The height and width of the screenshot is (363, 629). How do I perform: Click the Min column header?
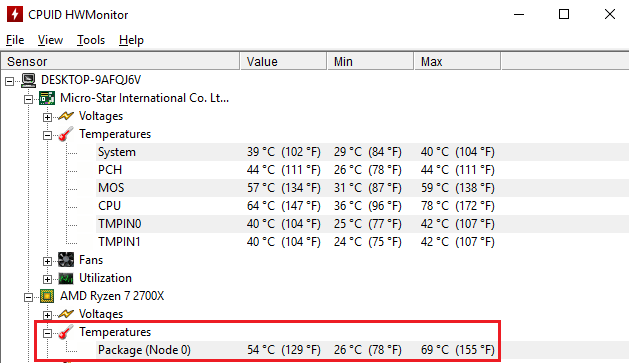click(370, 61)
